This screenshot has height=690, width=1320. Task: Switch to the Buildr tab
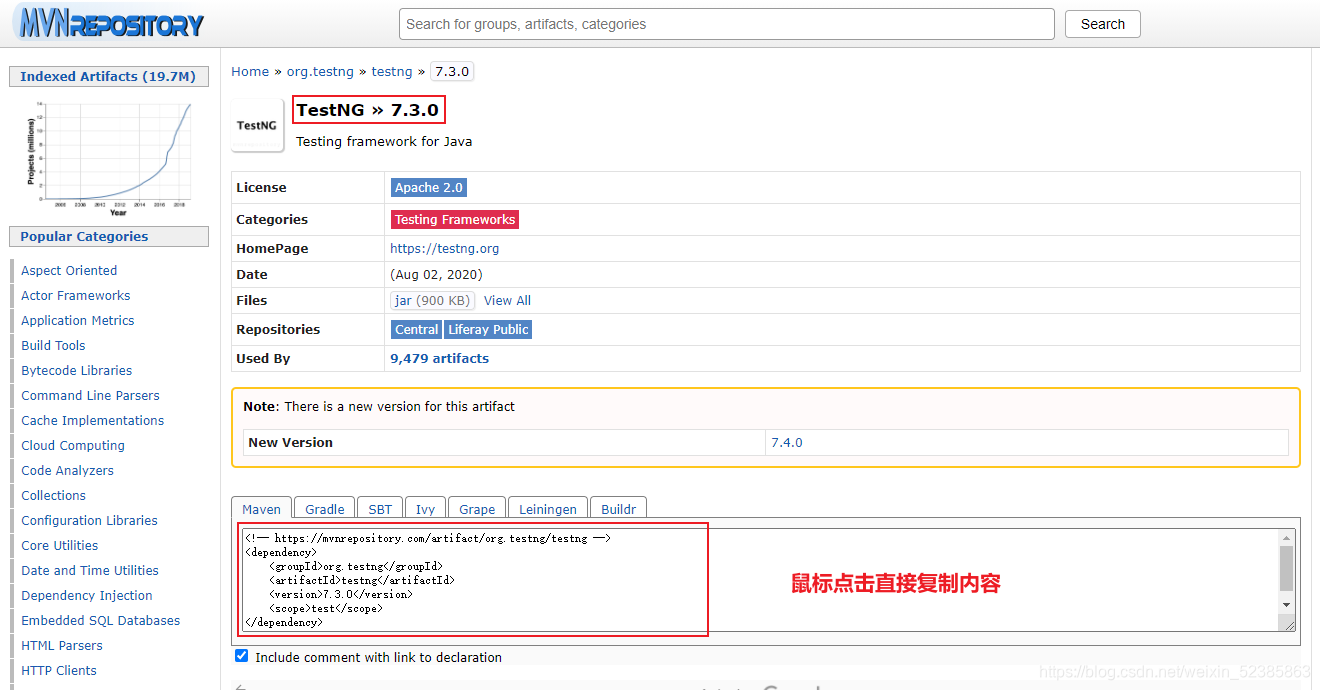coord(618,508)
